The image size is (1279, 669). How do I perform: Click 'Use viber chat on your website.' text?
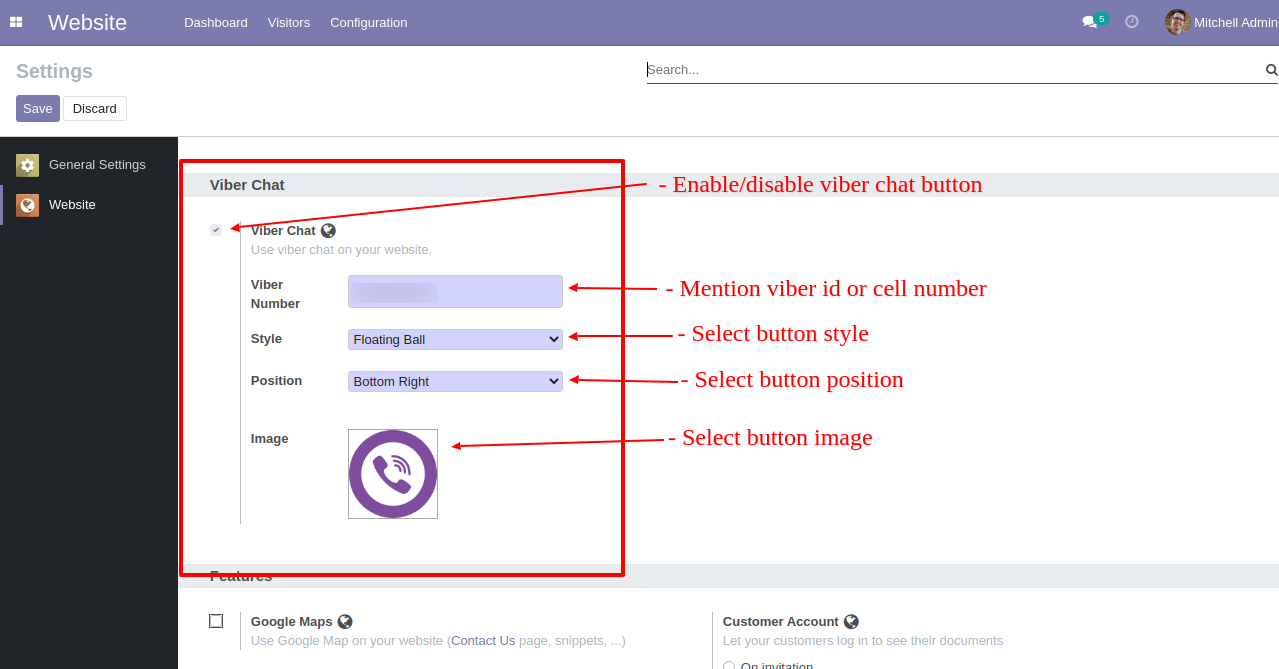click(x=341, y=250)
